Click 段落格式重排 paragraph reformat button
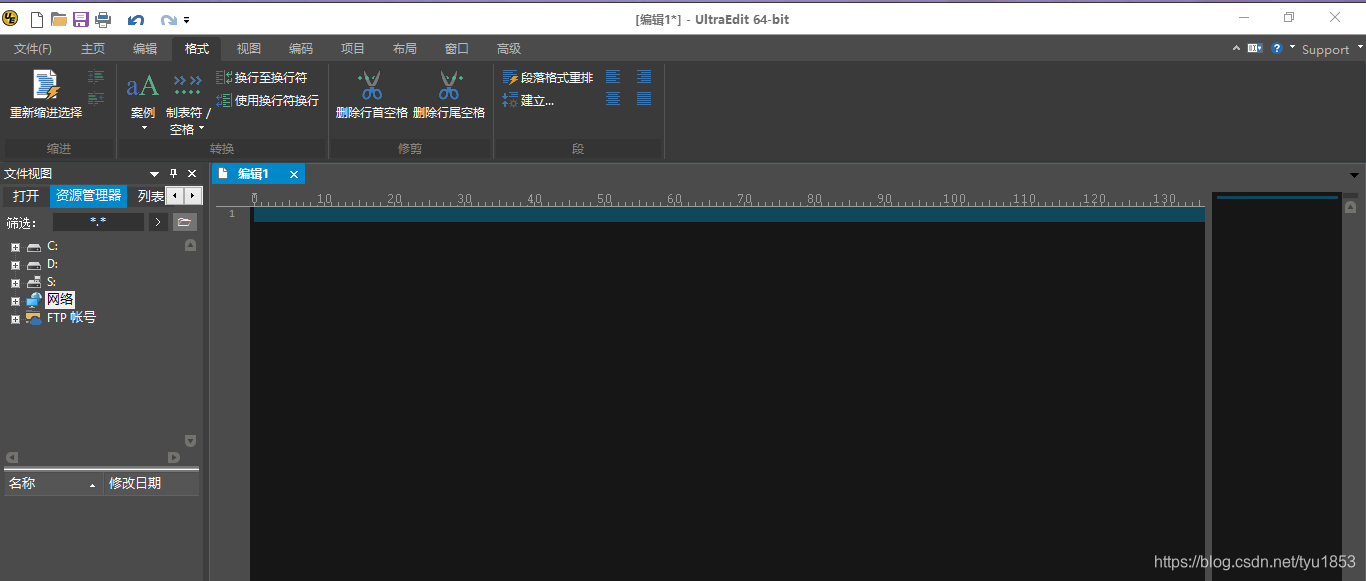This screenshot has width=1366, height=581. pos(548,77)
